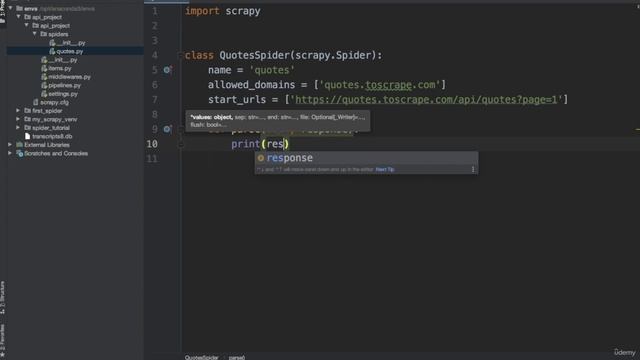640x360 pixels.
Task: Click allowed_domains variable name
Action: [x=251, y=85]
